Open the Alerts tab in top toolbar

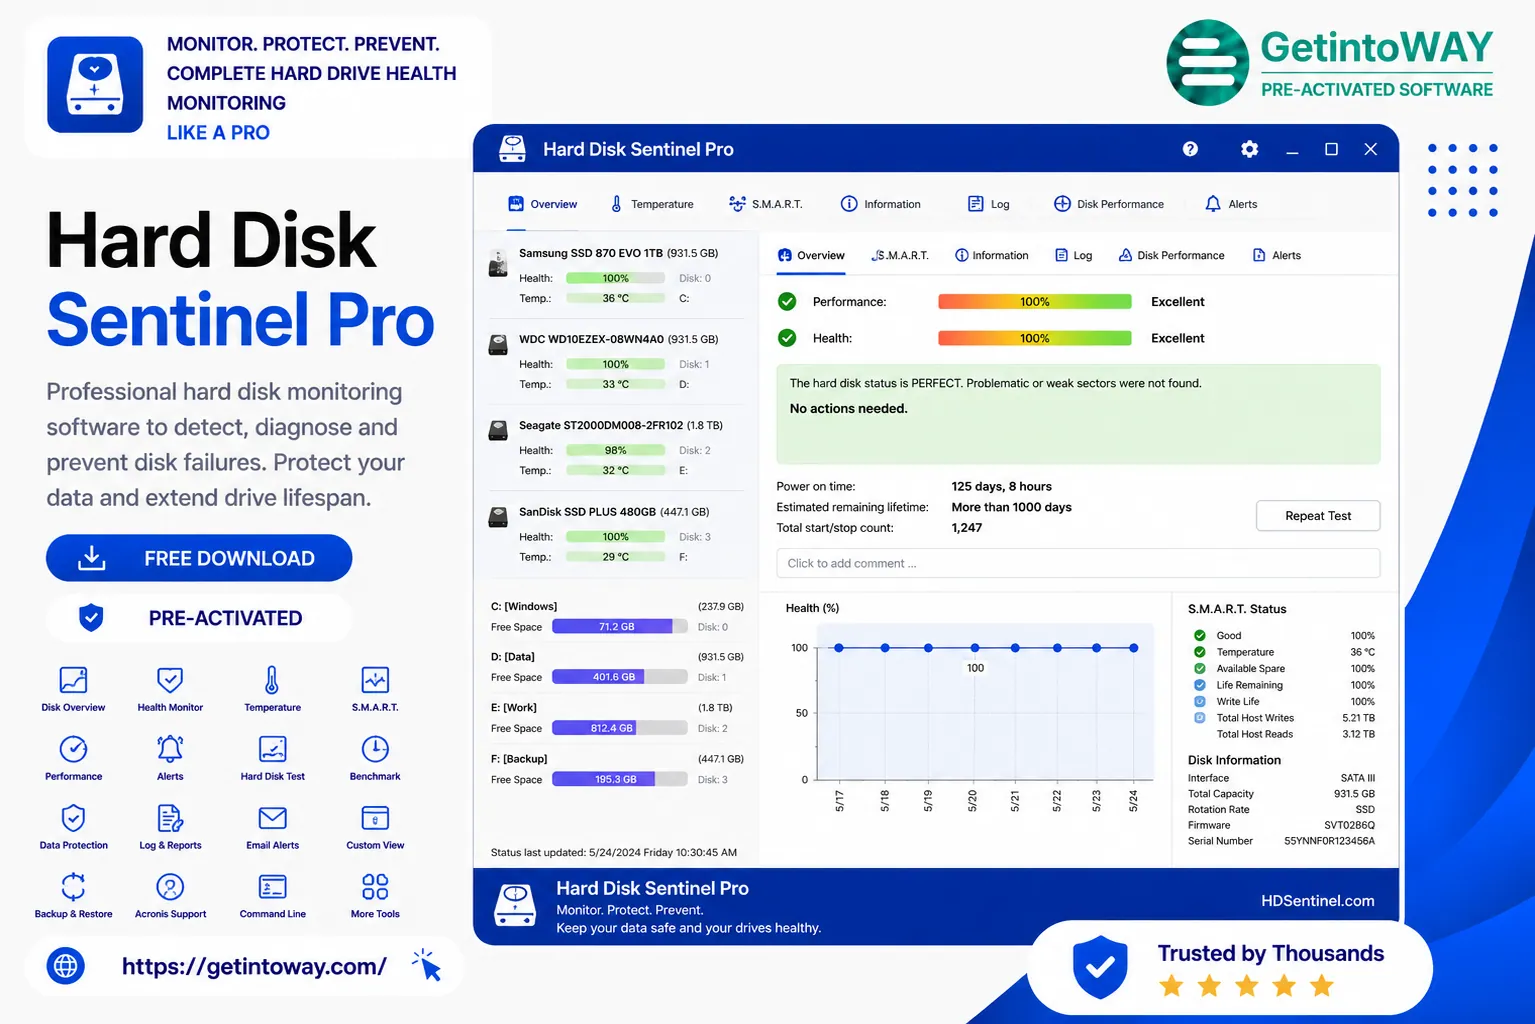pos(1231,204)
